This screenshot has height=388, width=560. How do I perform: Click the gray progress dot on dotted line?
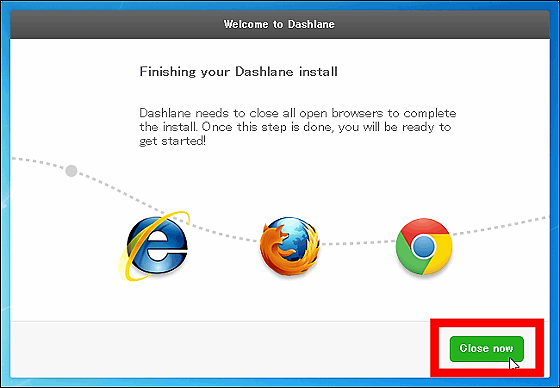[x=71, y=171]
